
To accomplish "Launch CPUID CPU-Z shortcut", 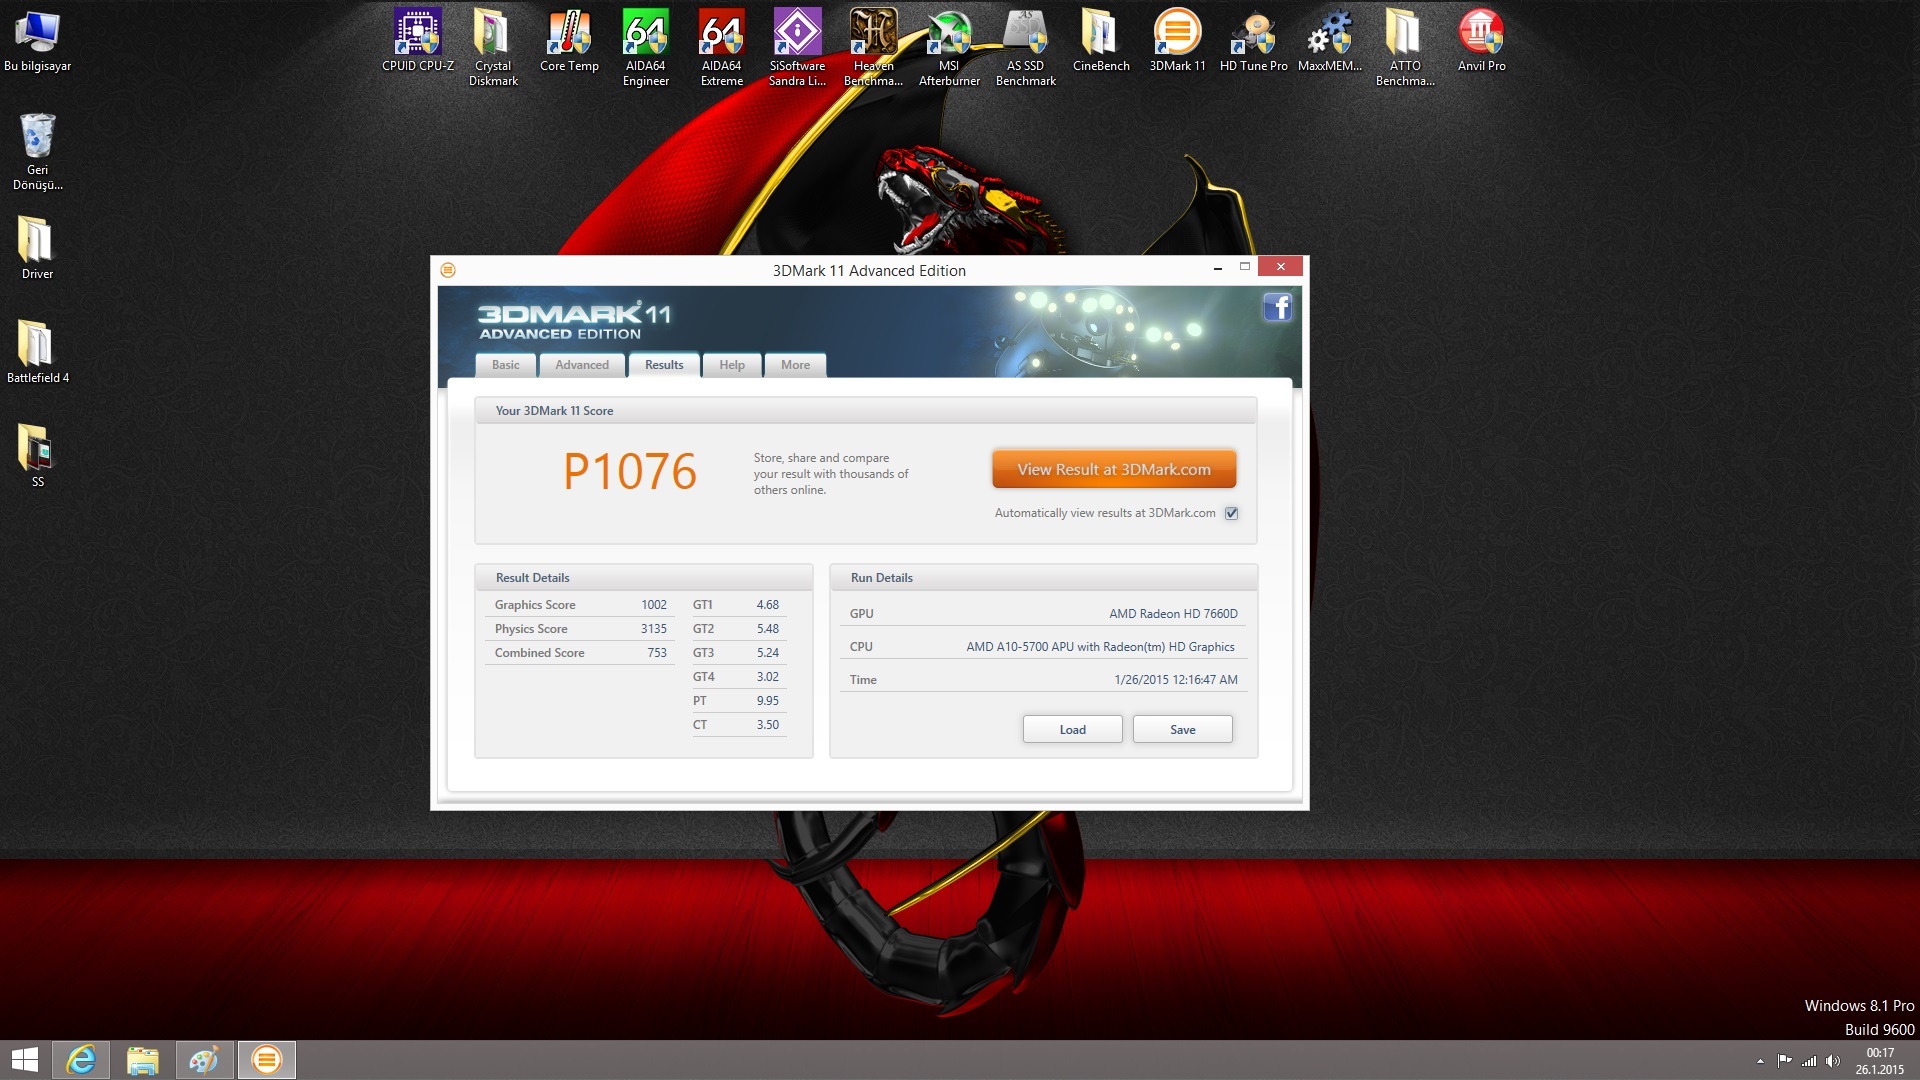I will [417, 41].
